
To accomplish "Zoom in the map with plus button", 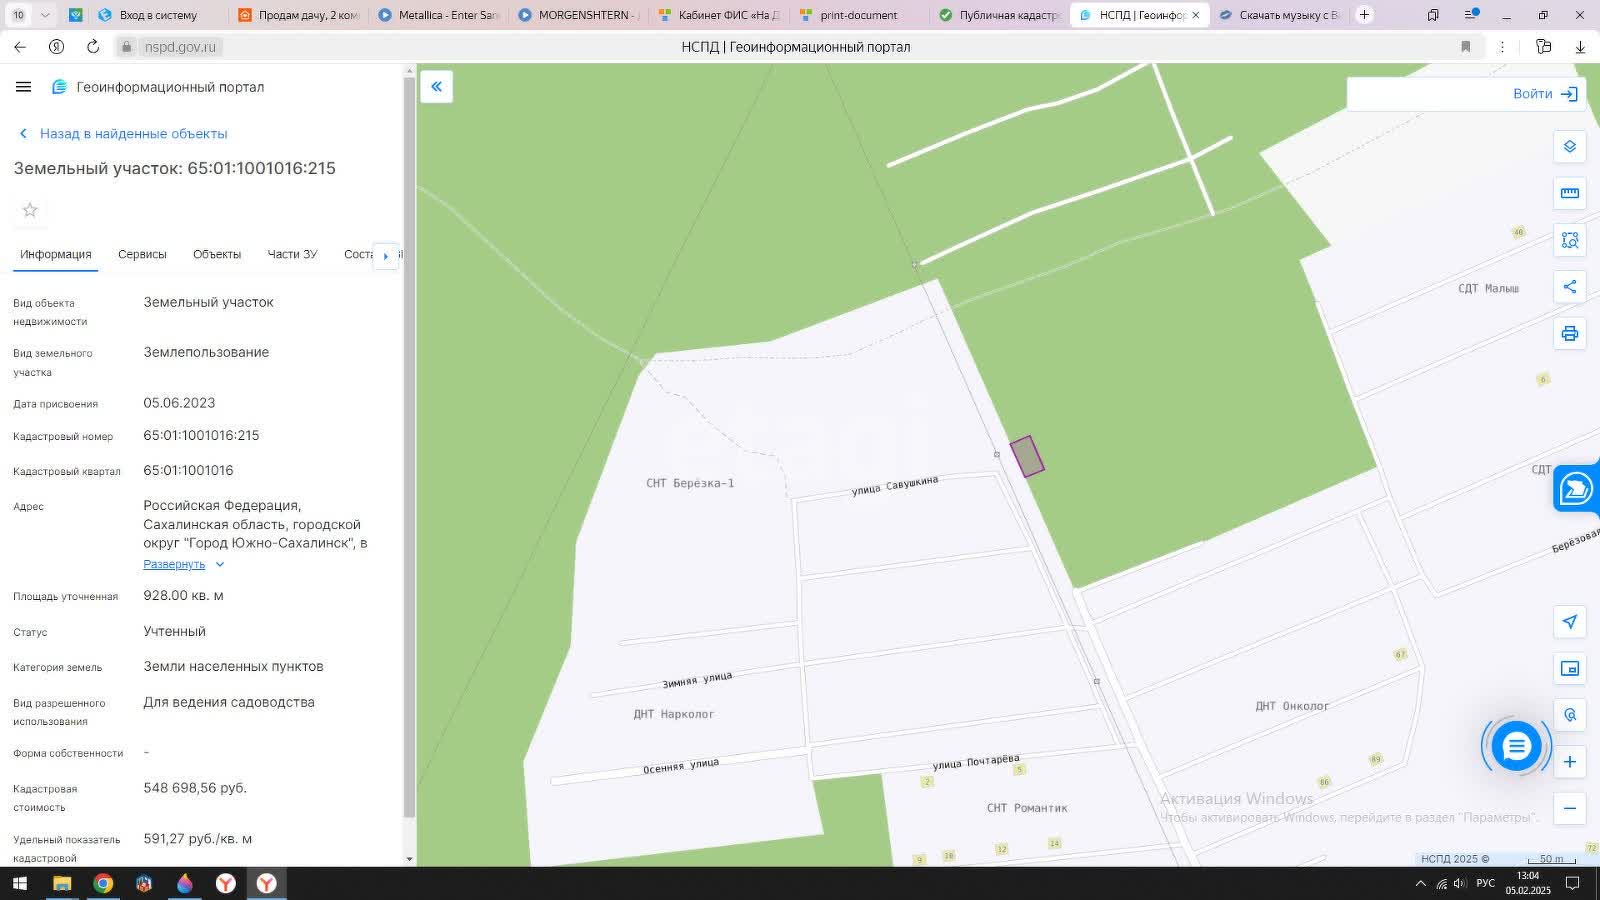I will [1569, 762].
